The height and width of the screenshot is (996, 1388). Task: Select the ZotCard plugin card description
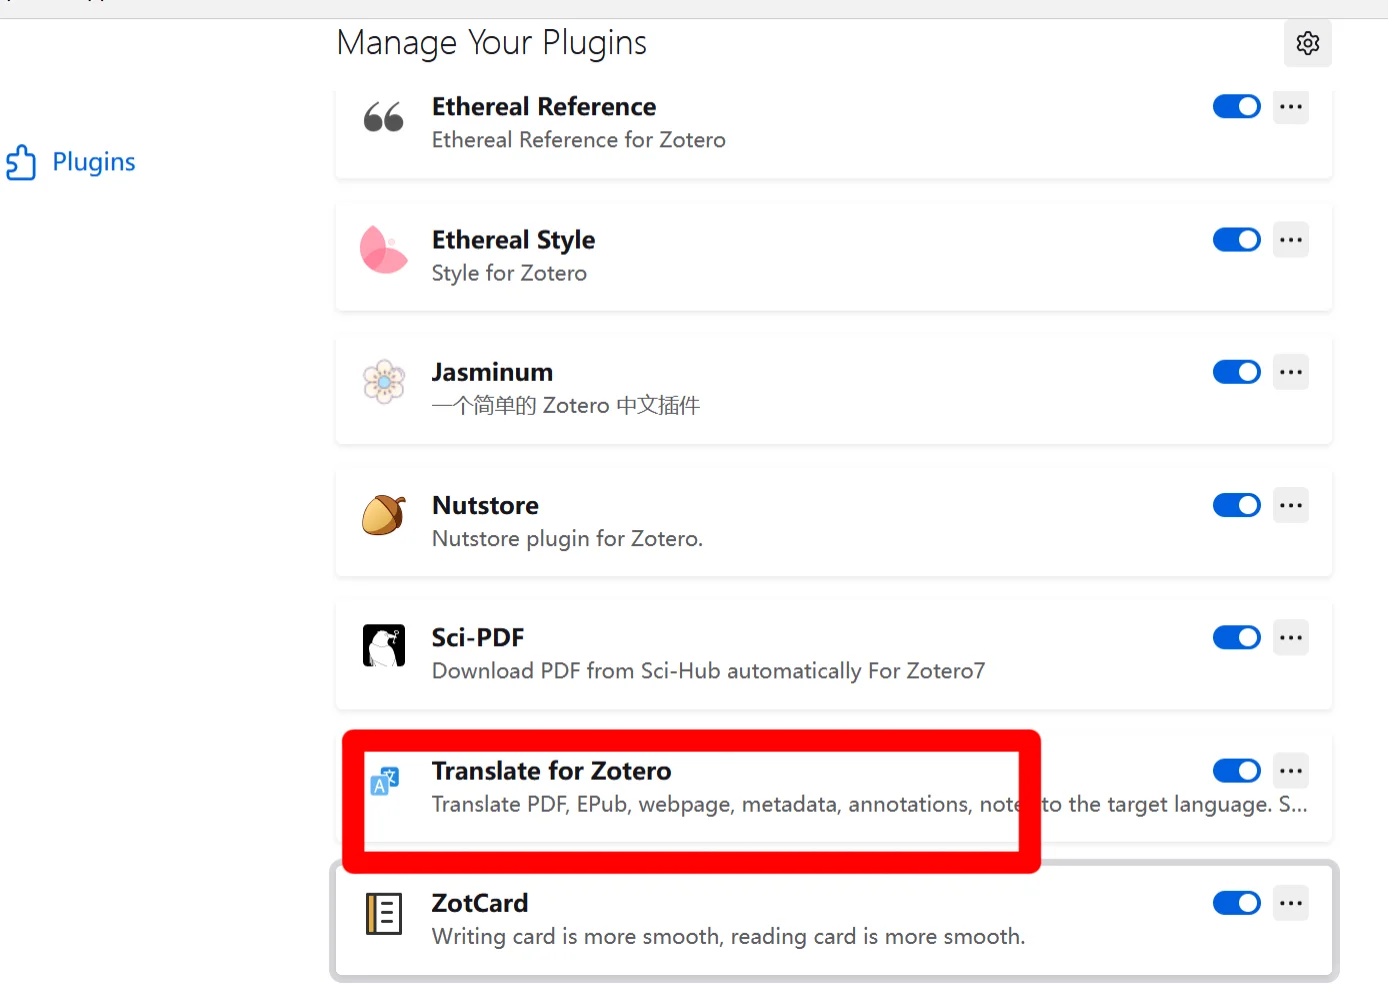tap(728, 937)
